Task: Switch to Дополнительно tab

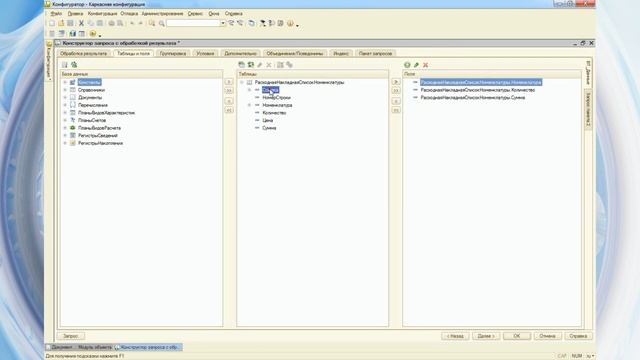Action: (x=240, y=53)
